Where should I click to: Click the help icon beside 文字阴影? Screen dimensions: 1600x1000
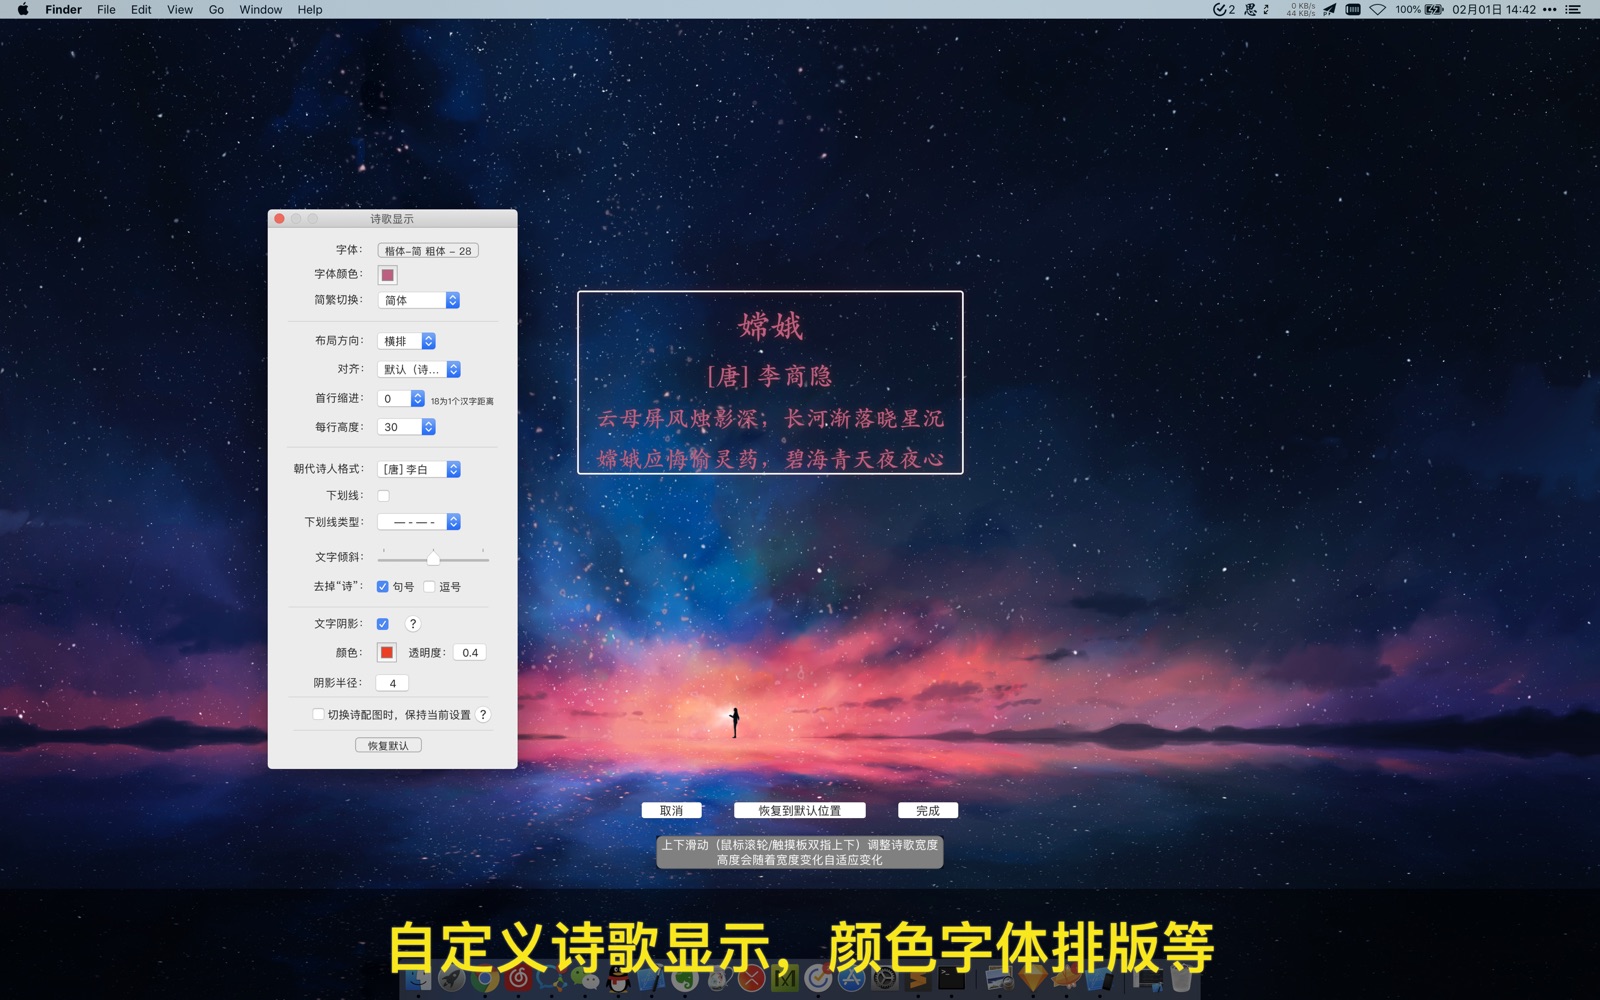point(413,624)
